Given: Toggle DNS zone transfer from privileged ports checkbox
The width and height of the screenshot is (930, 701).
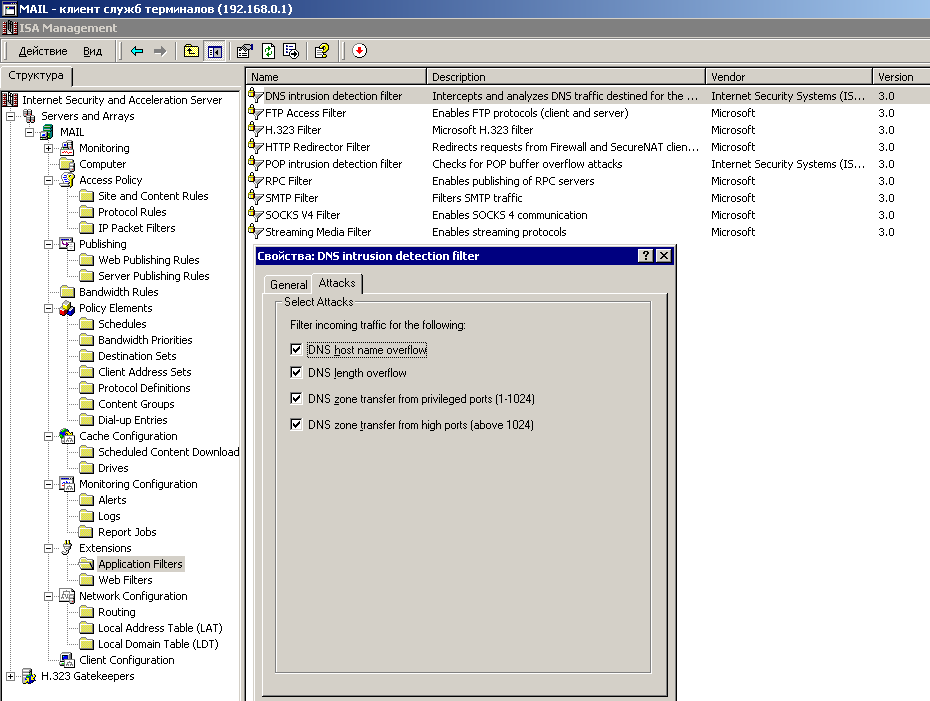Looking at the screenshot, I should 296,399.
